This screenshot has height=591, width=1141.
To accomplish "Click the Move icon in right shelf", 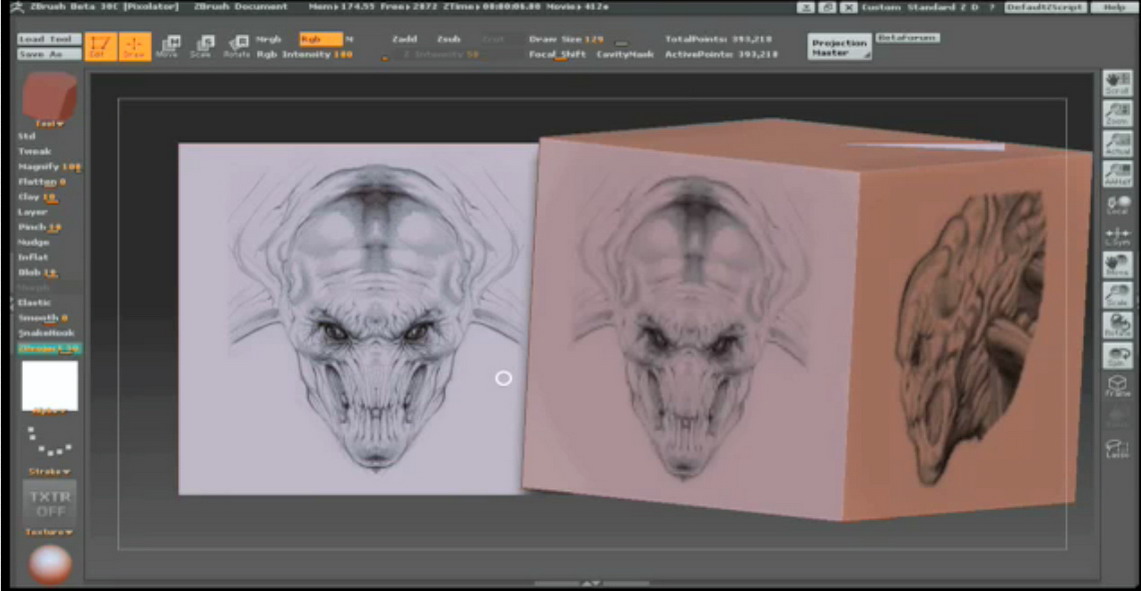I will [1117, 265].
